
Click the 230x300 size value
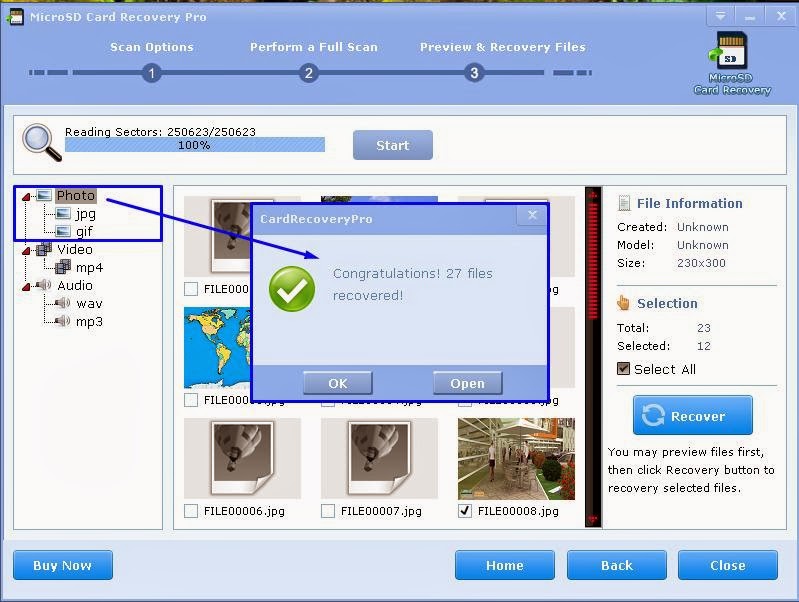coord(701,263)
